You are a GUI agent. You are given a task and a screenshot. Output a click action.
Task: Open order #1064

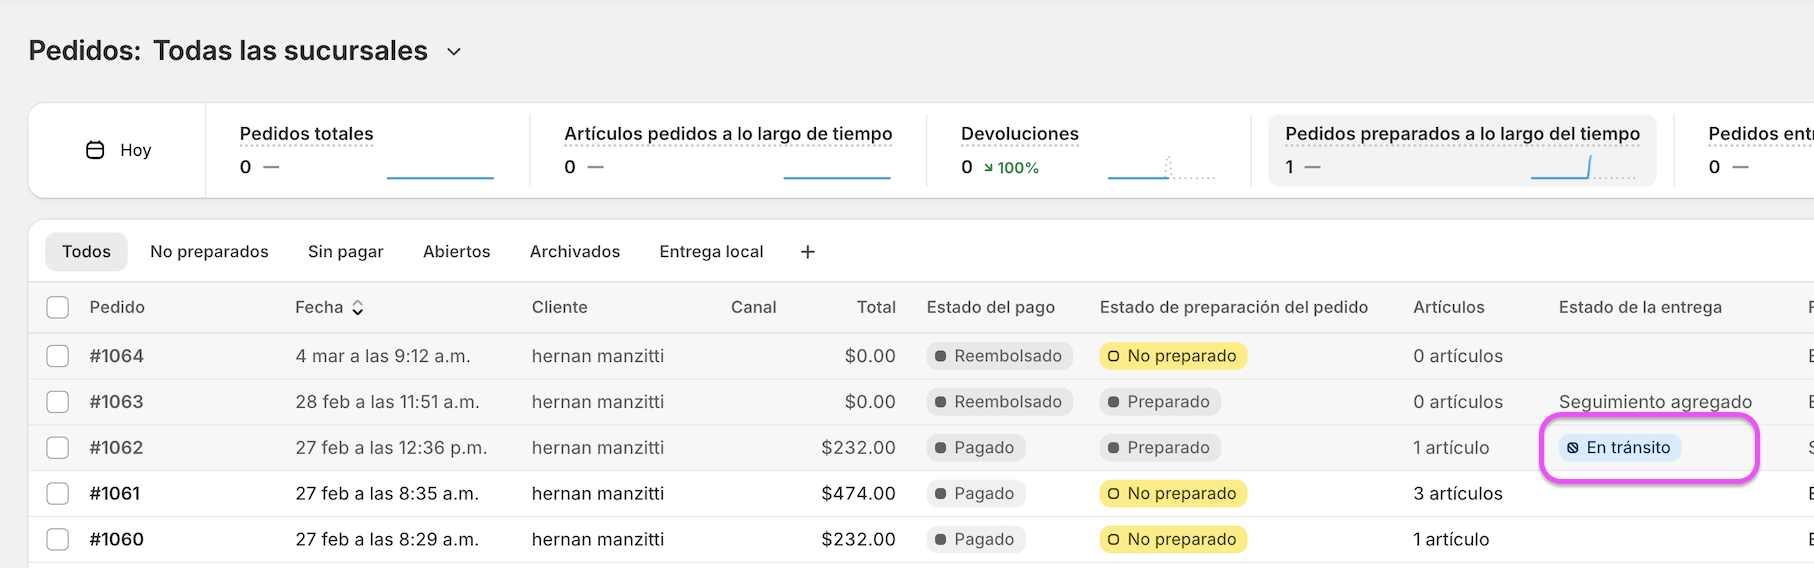pyautogui.click(x=117, y=356)
